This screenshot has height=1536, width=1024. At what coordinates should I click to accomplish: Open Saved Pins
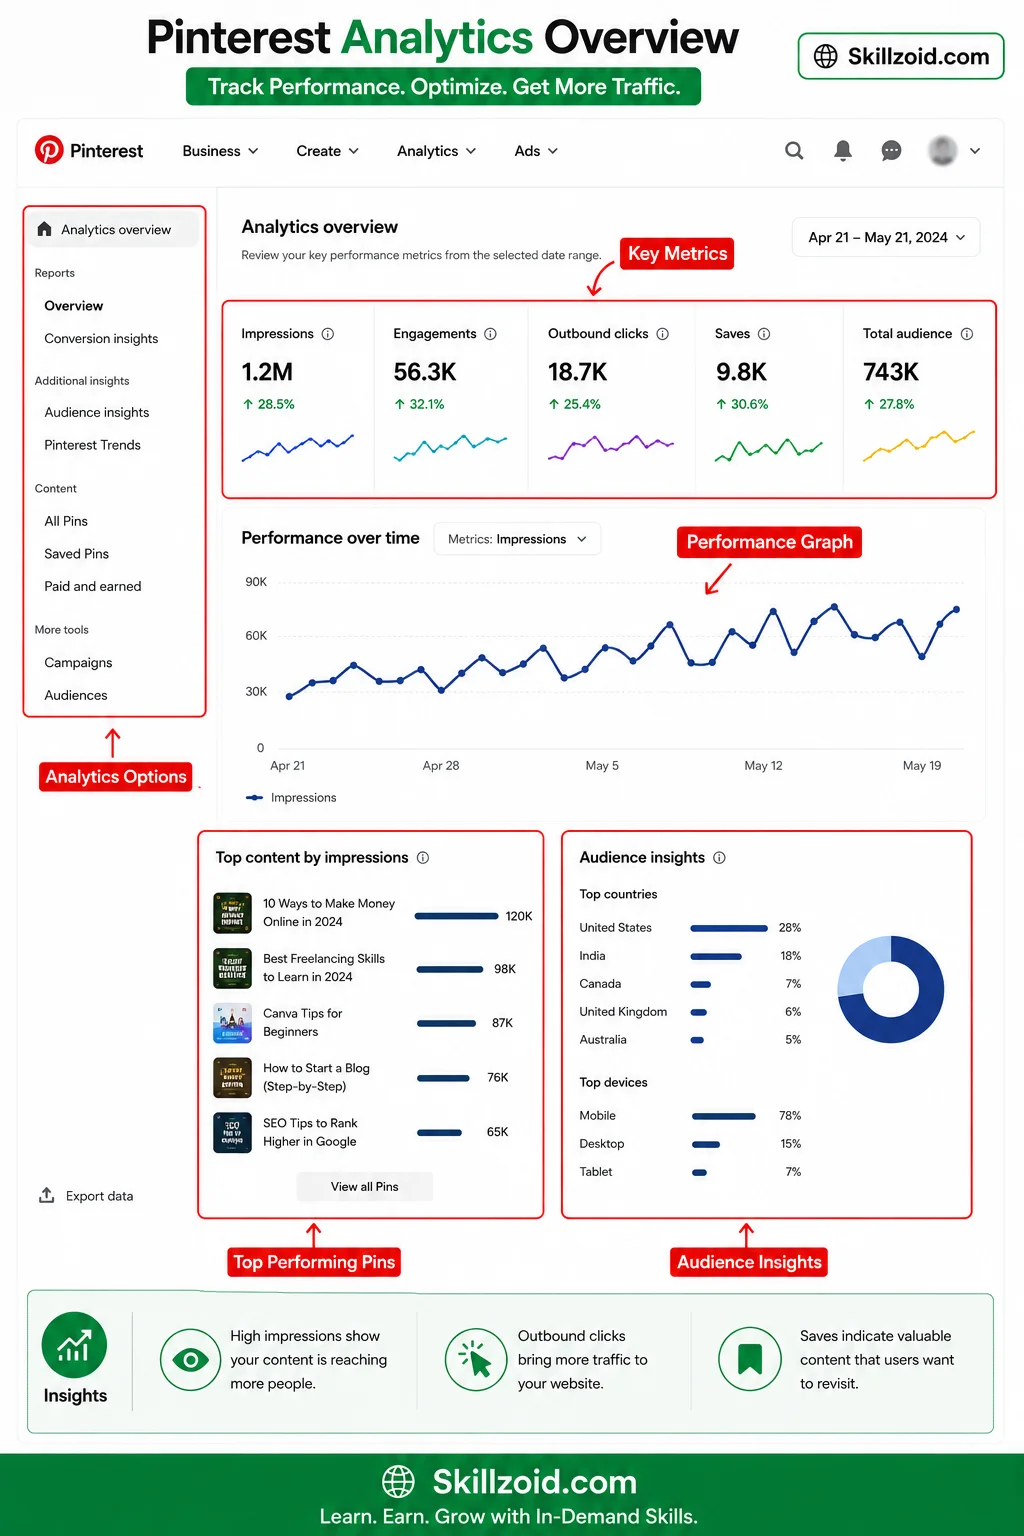pos(77,554)
